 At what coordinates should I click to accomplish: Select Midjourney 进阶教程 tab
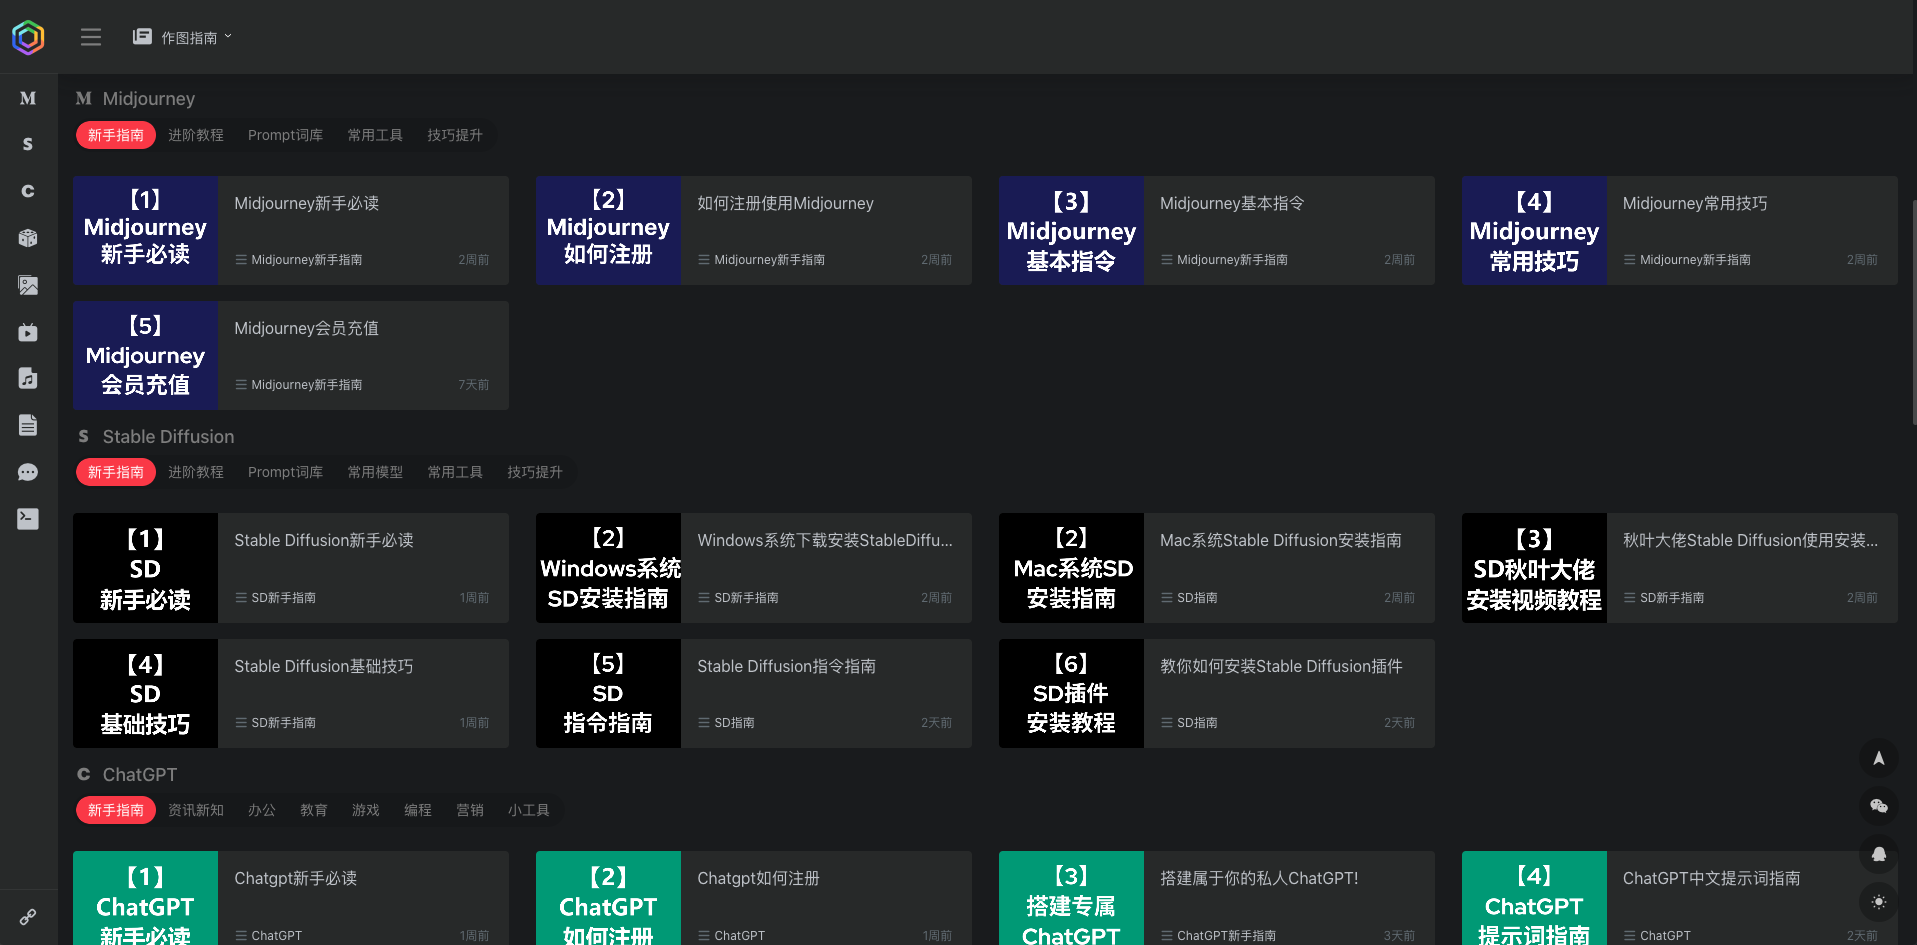click(x=196, y=135)
